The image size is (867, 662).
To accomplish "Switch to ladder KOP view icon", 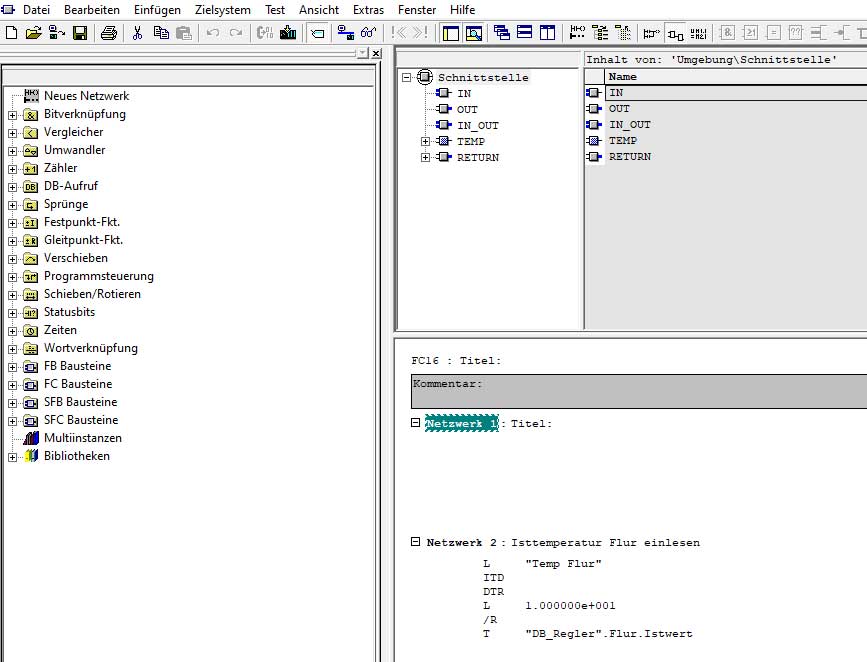I will point(652,33).
